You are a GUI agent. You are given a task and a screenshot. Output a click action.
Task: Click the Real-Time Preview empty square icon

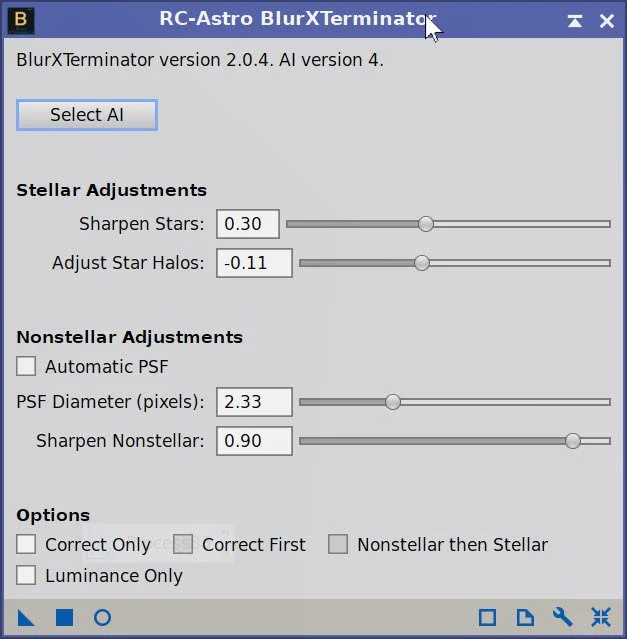(487, 617)
